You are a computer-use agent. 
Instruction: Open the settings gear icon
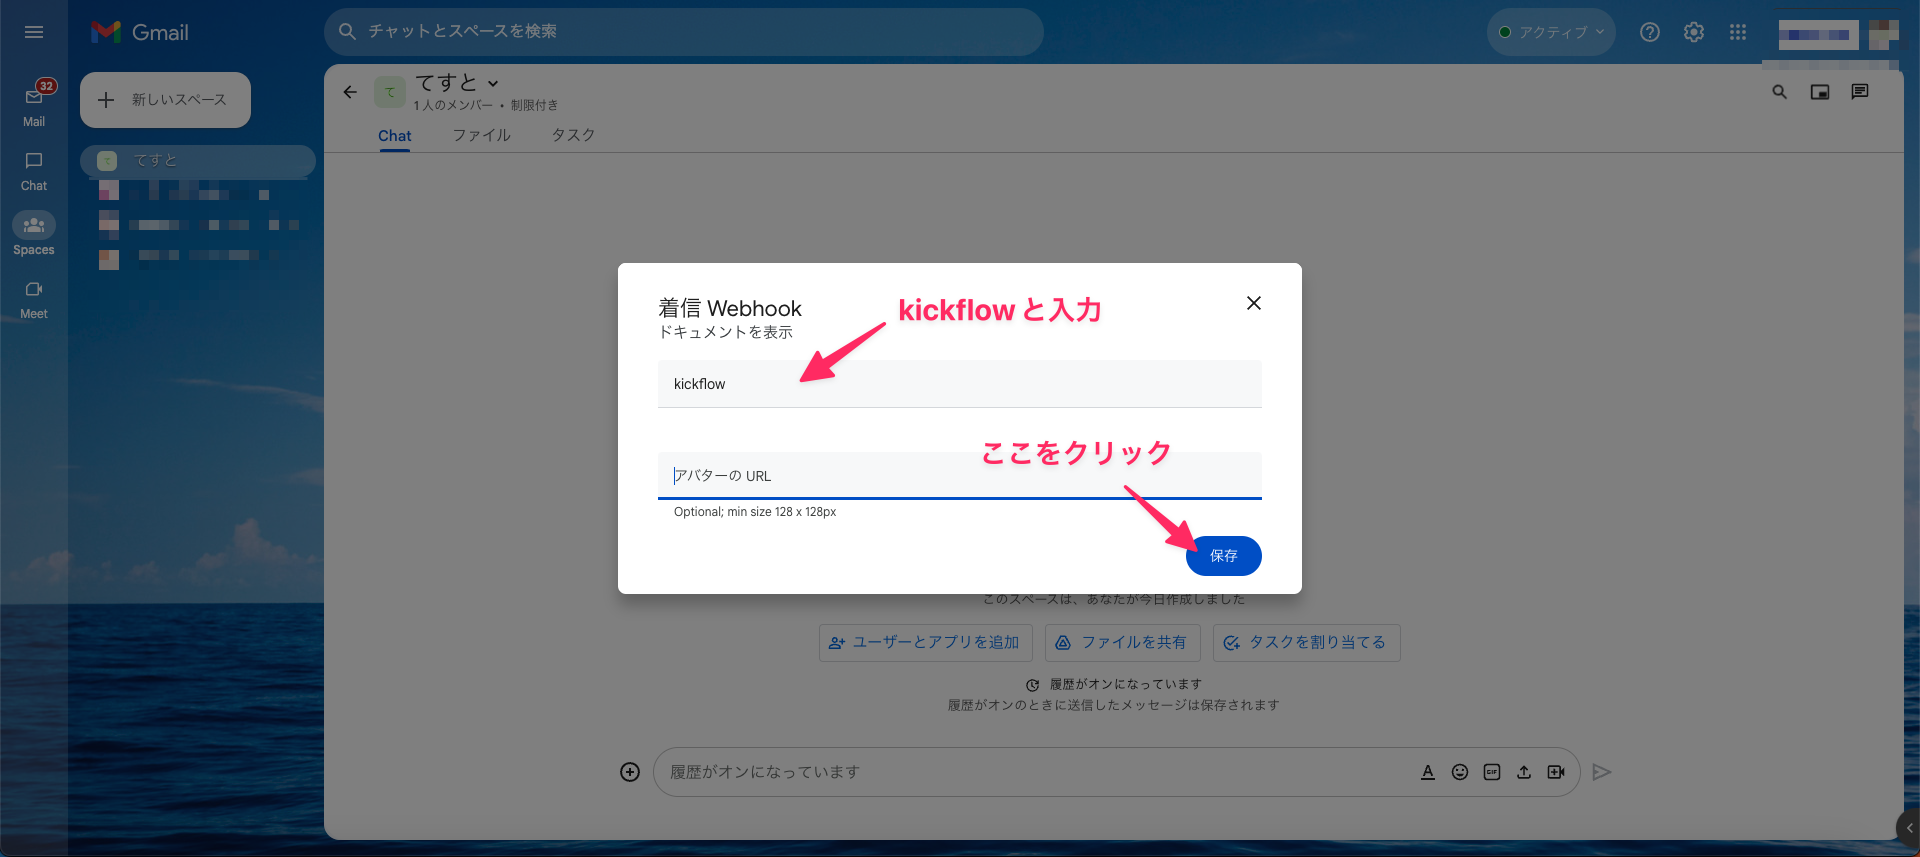click(x=1694, y=32)
